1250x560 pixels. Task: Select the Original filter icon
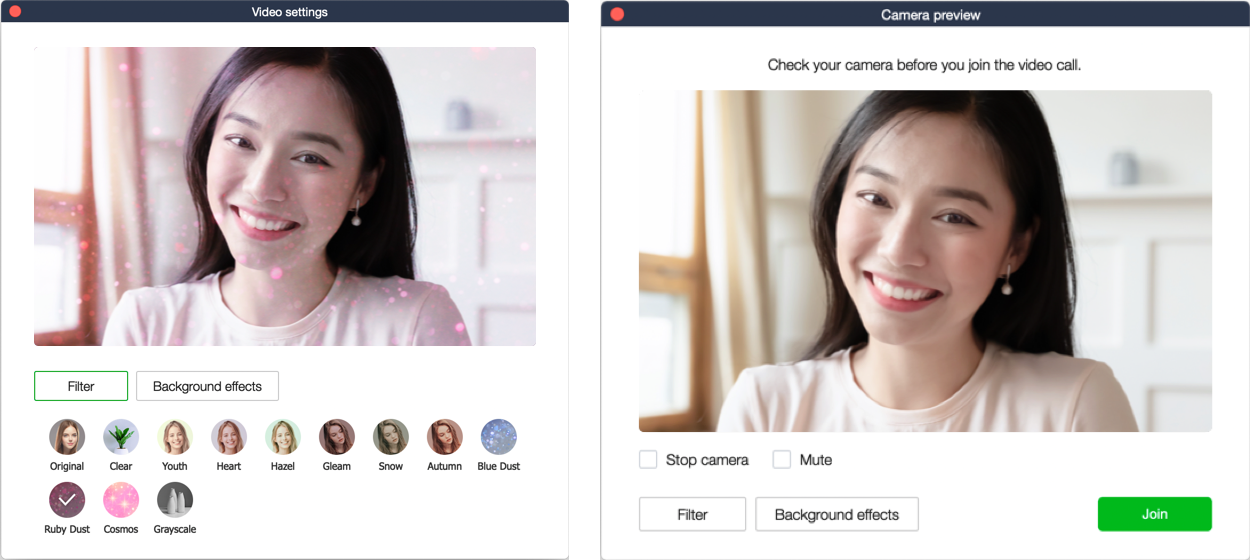click(x=67, y=437)
